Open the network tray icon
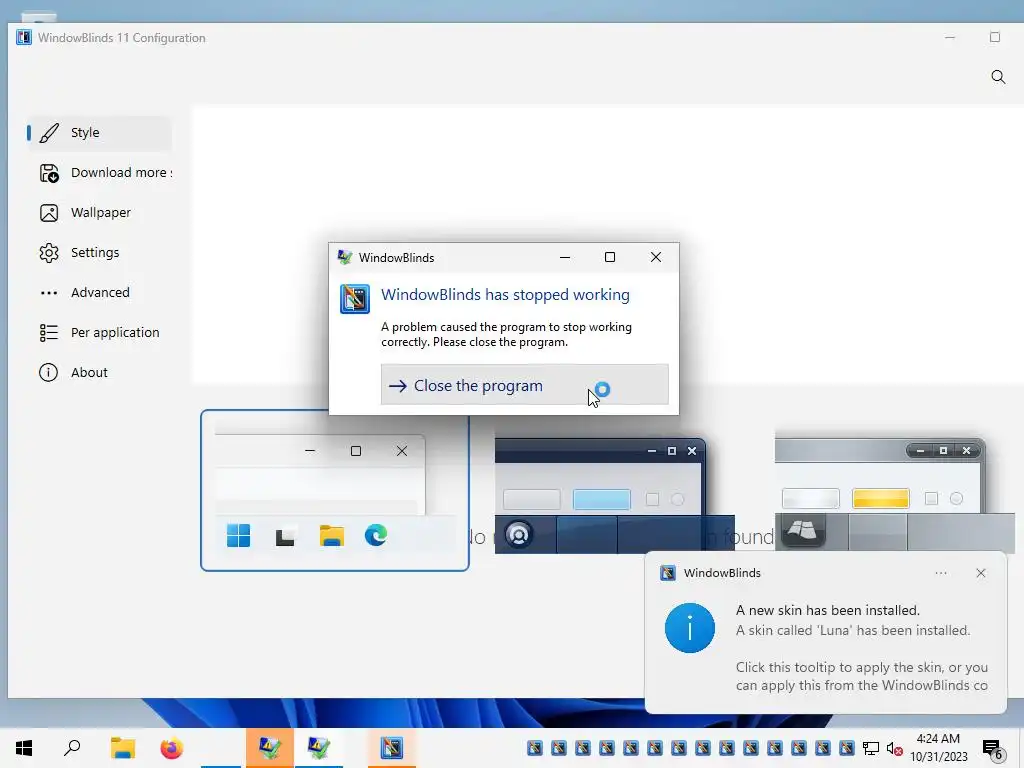The width and height of the screenshot is (1024, 768). (x=871, y=748)
